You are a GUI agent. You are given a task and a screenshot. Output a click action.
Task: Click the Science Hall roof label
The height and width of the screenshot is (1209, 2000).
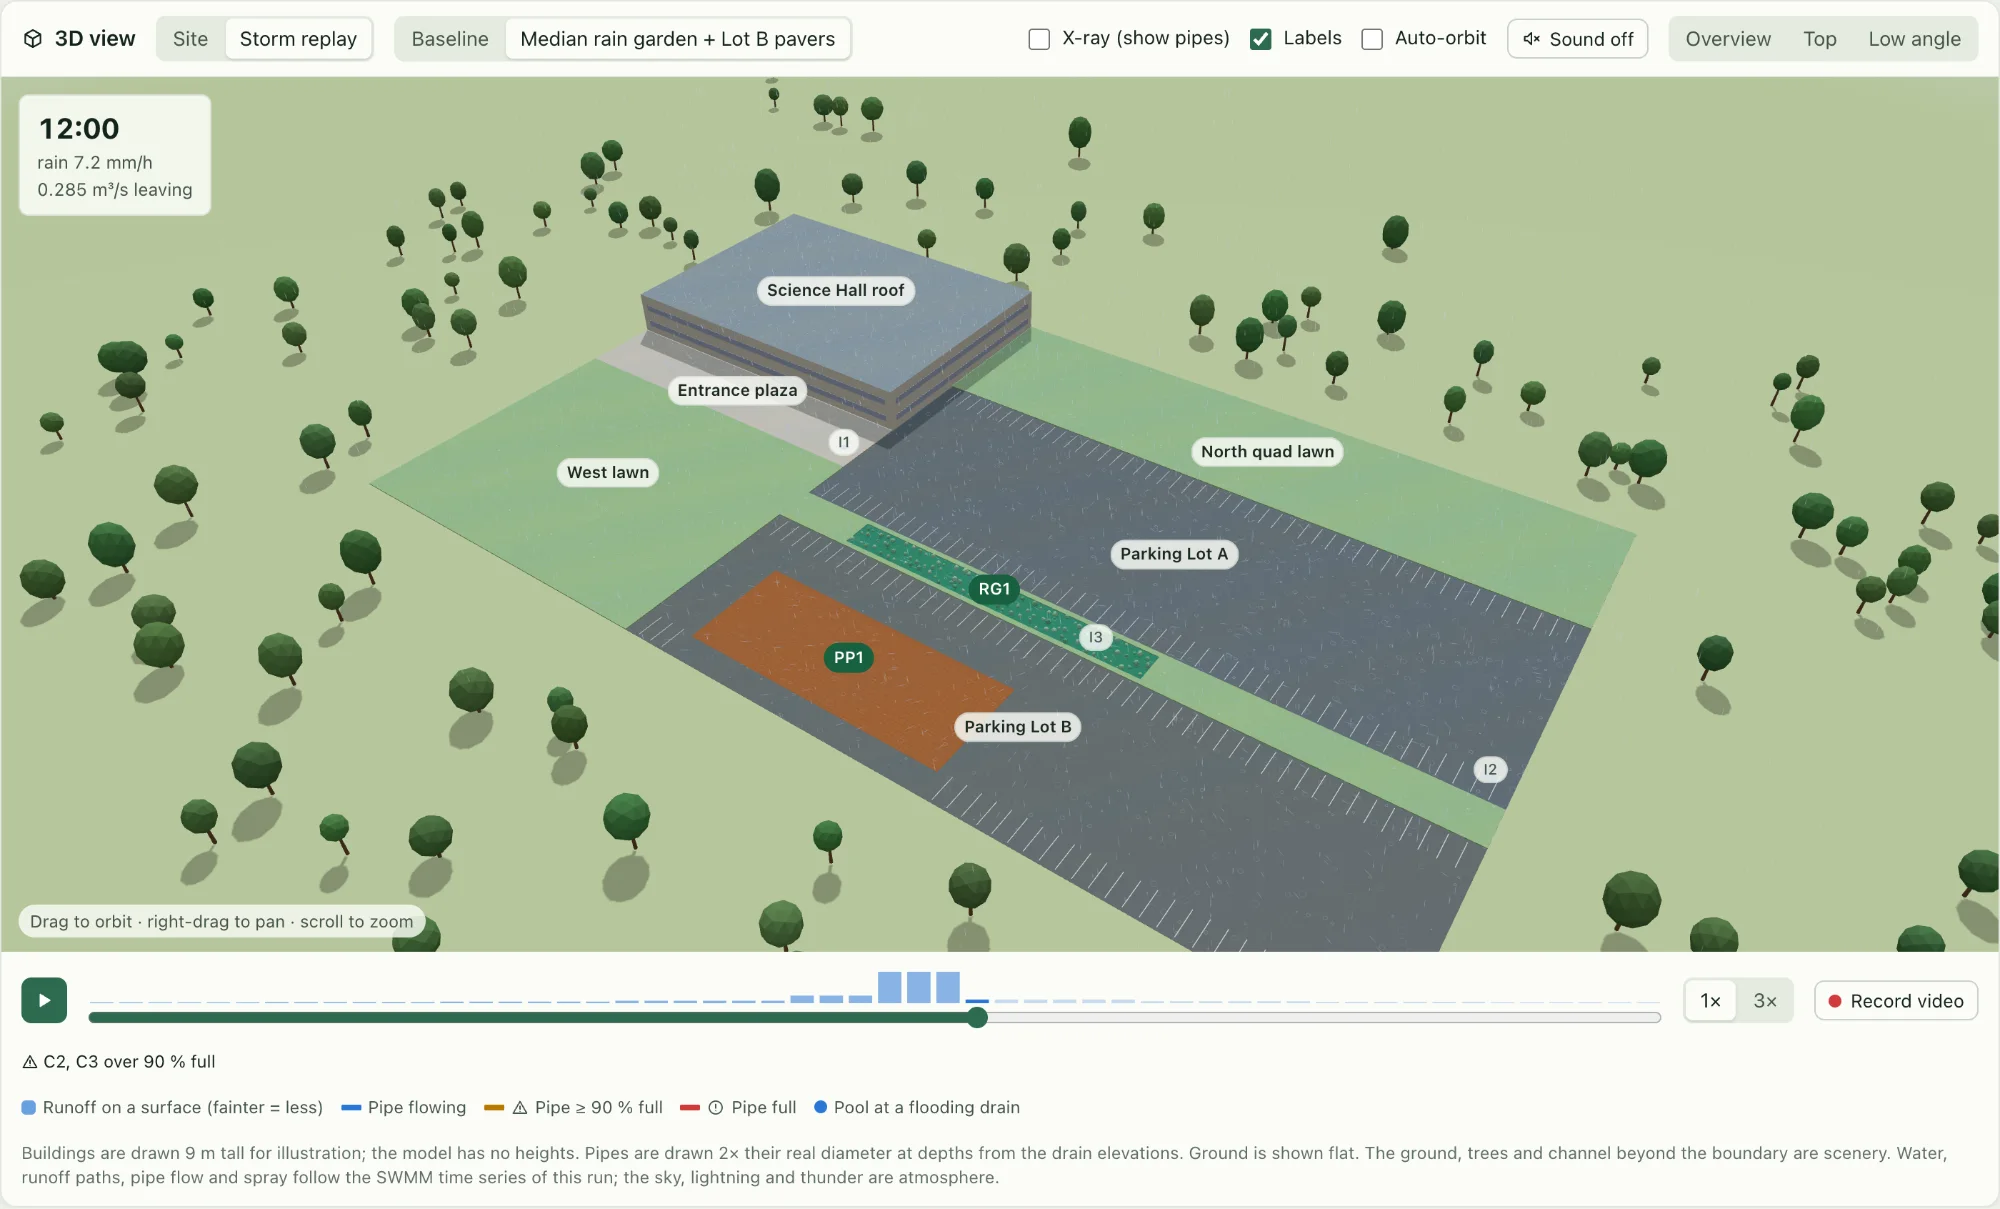pyautogui.click(x=835, y=290)
